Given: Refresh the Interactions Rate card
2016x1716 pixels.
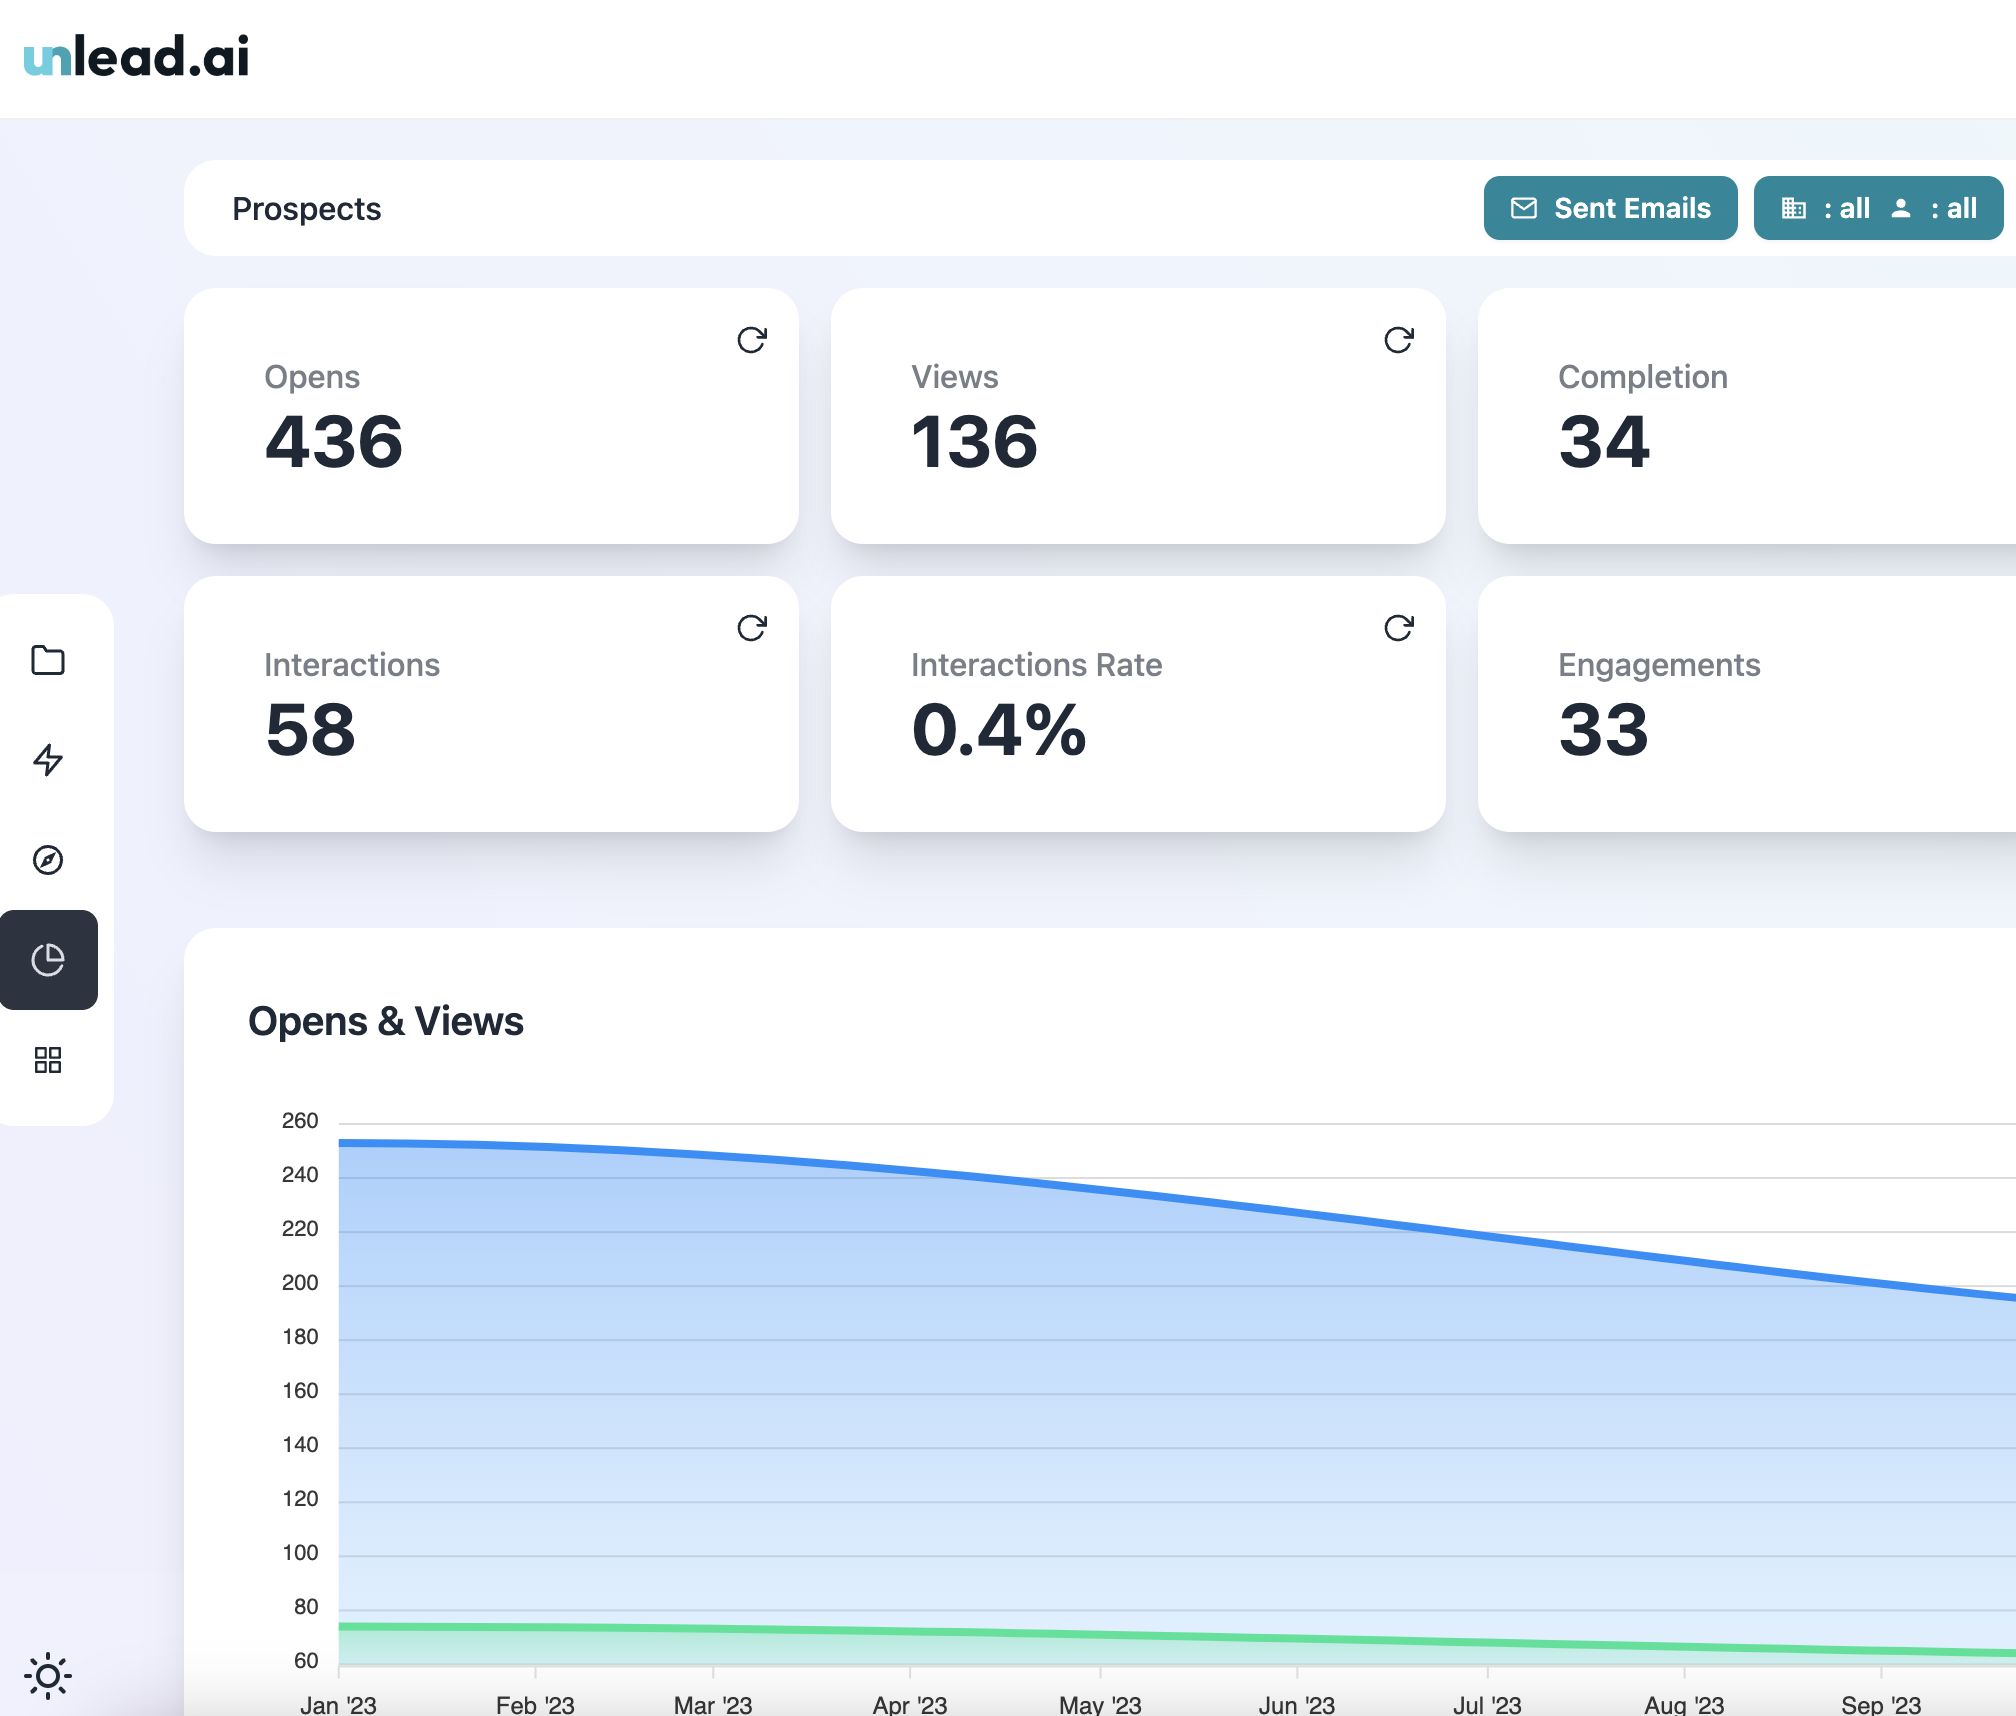Looking at the screenshot, I should [1398, 629].
